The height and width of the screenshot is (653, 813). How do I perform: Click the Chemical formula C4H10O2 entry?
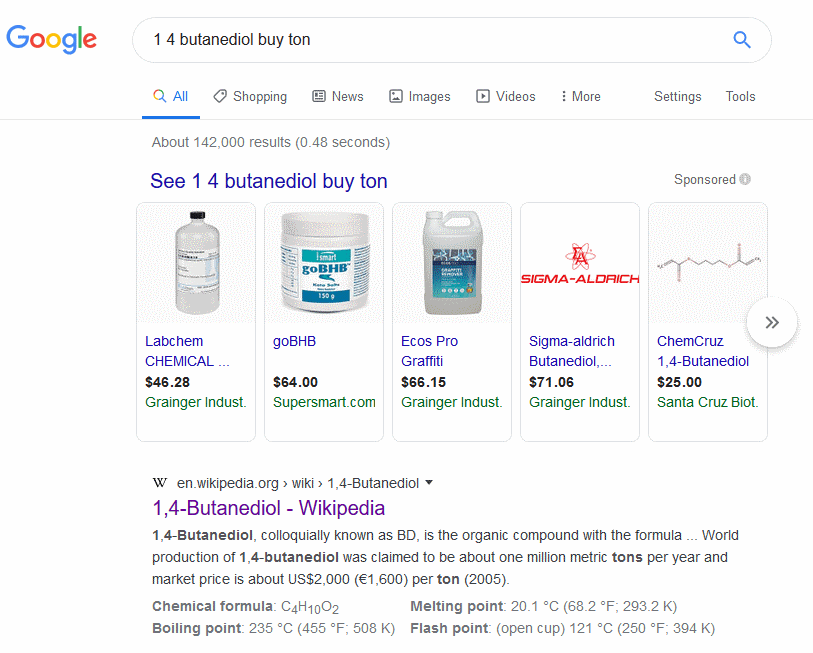coord(245,607)
